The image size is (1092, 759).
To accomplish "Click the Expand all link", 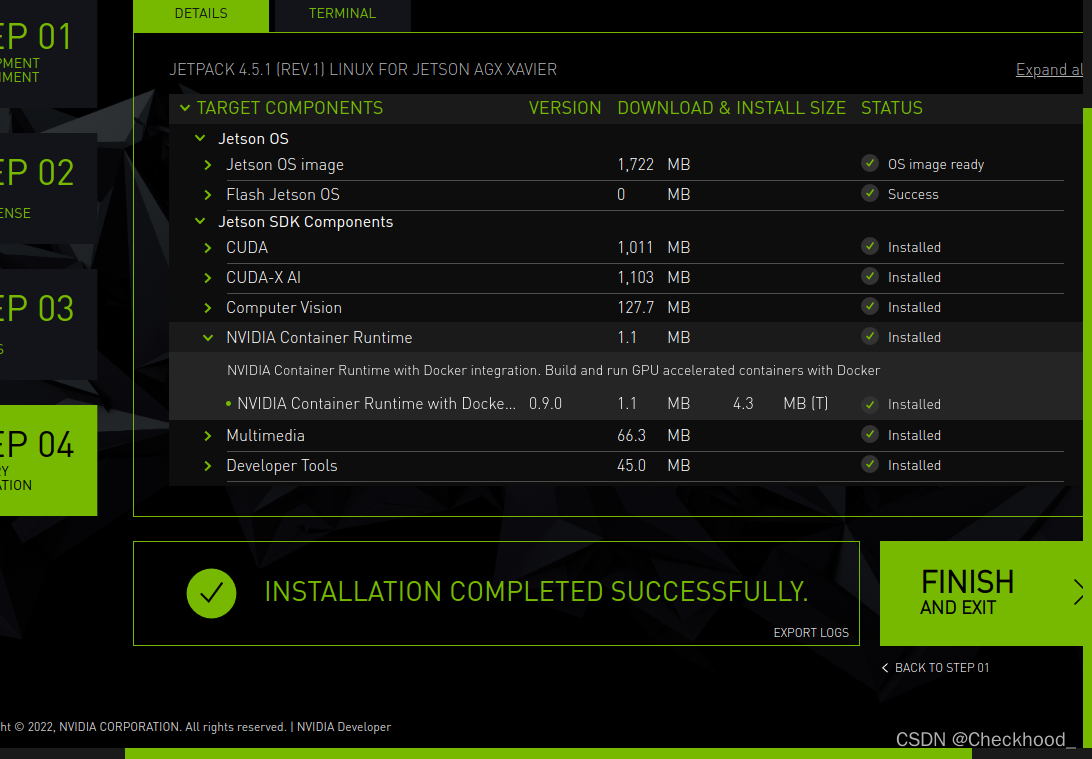I will click(1049, 70).
